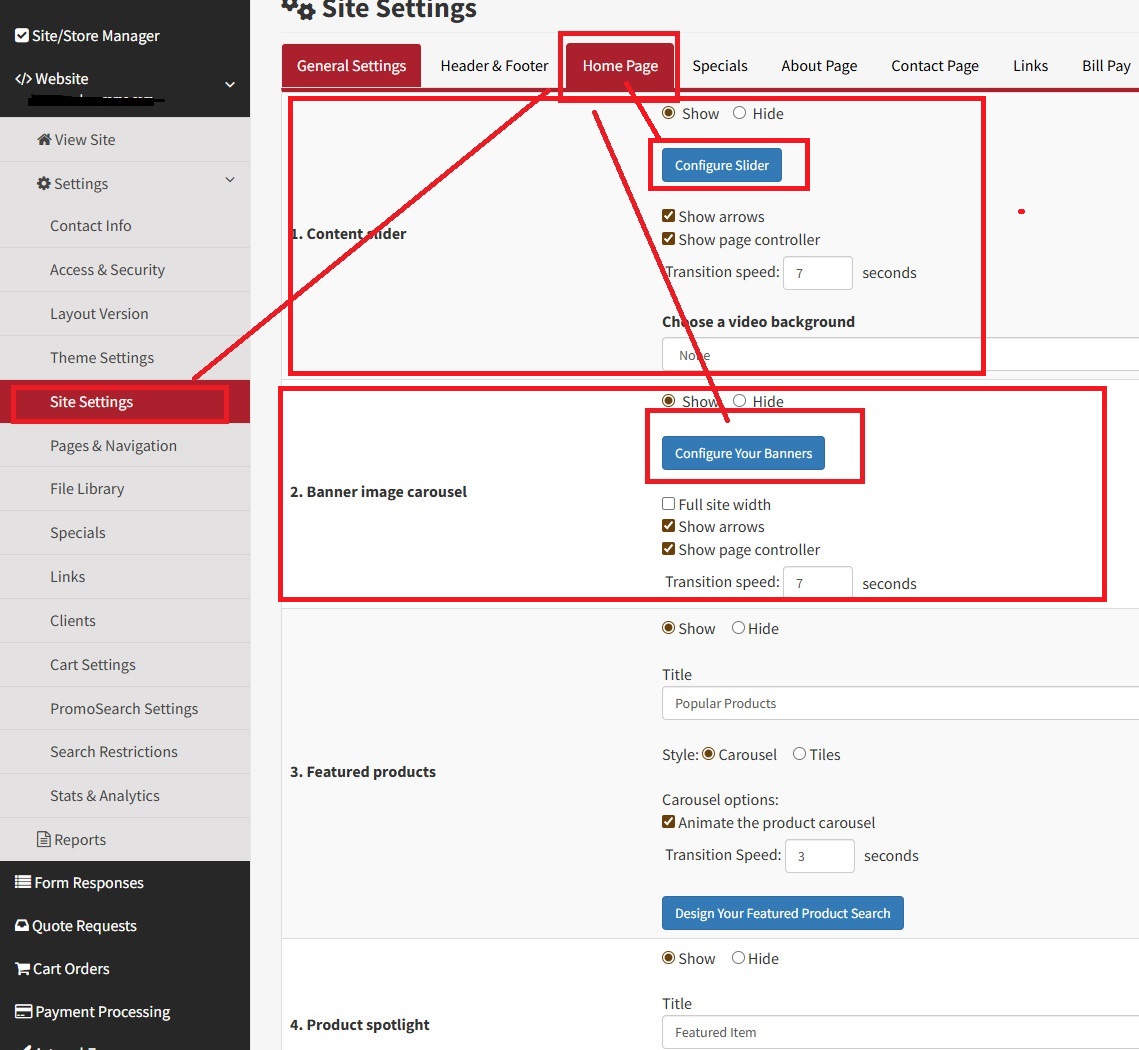Uncheck Animate the product carousel
This screenshot has height=1050, width=1139.
(x=669, y=822)
